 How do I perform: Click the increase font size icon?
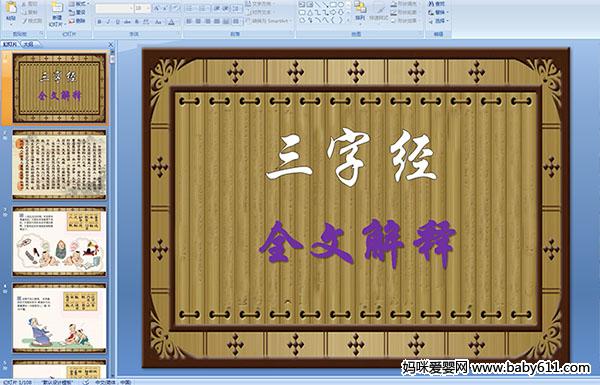(157, 8)
